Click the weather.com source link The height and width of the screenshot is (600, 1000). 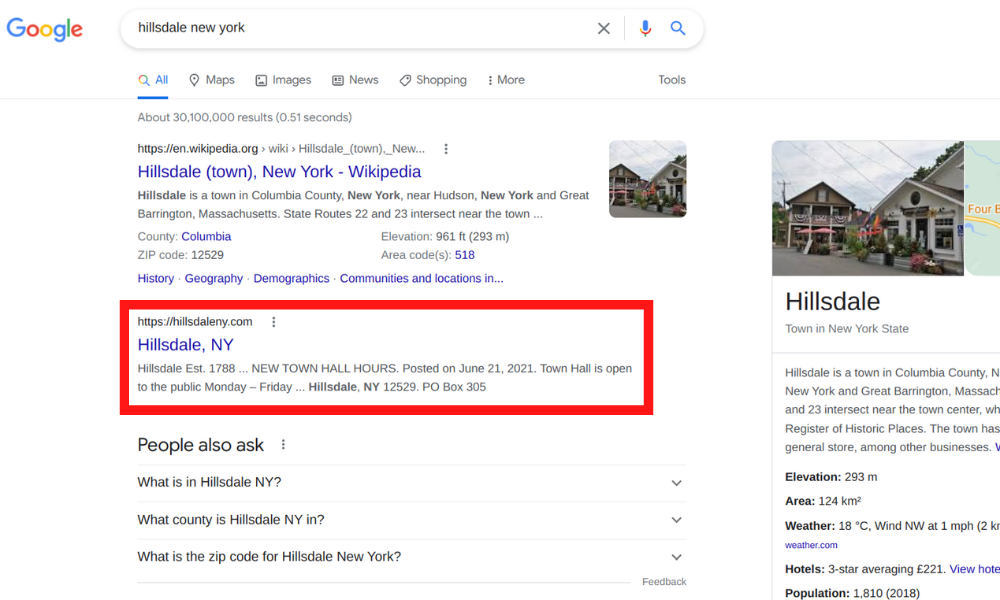point(811,545)
